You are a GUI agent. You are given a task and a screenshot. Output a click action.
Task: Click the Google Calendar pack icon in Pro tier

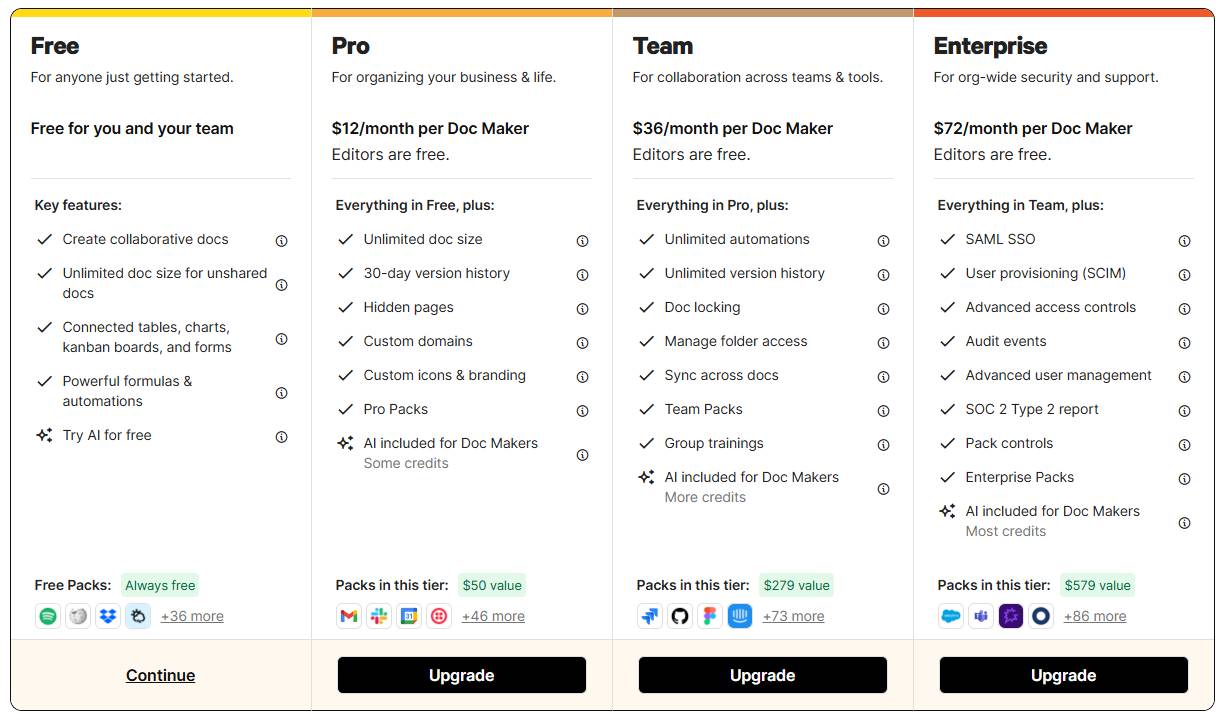pyautogui.click(x=408, y=616)
